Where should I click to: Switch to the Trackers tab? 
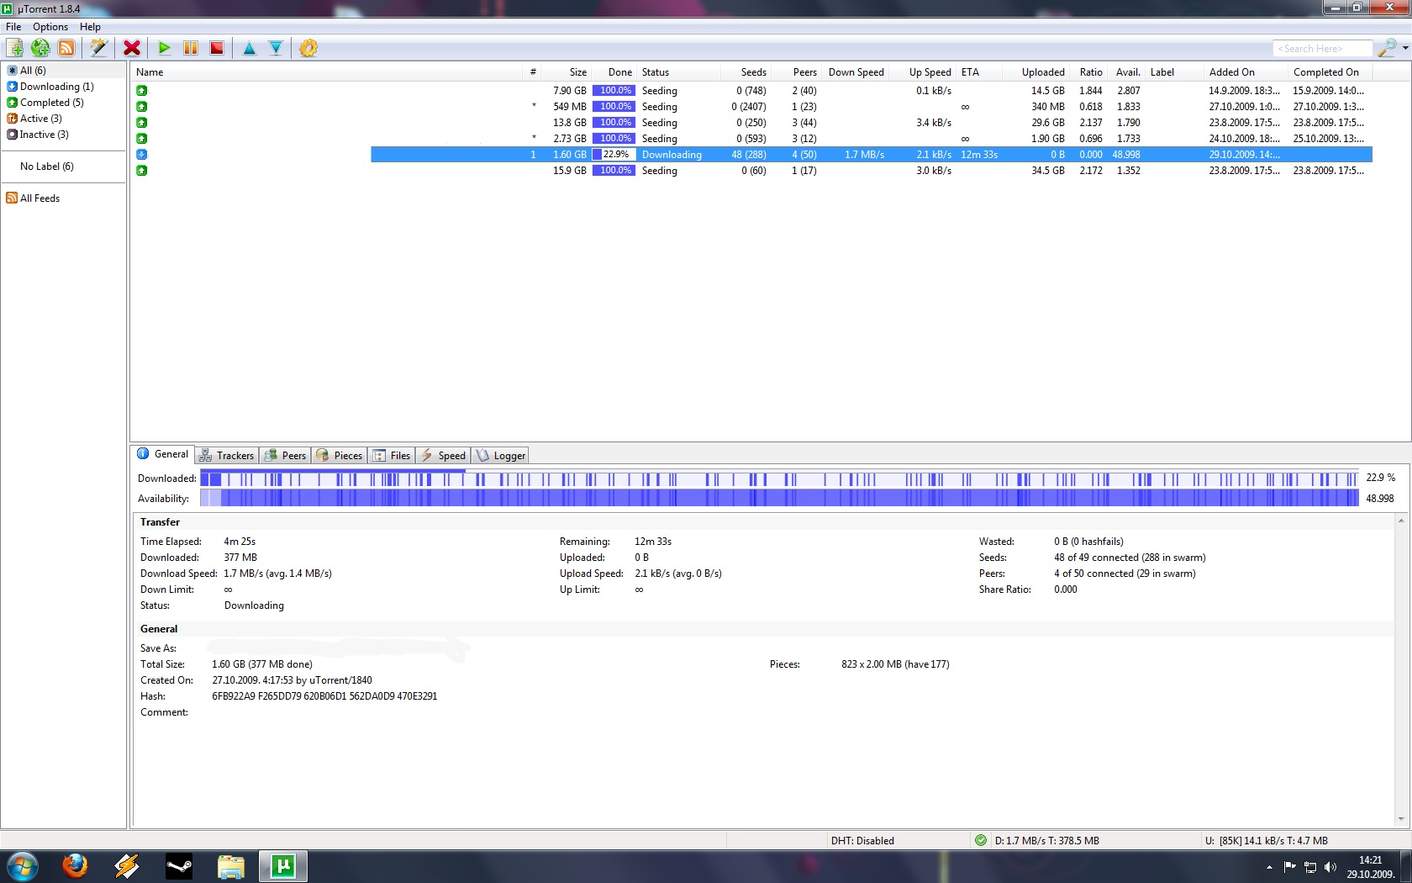point(227,455)
